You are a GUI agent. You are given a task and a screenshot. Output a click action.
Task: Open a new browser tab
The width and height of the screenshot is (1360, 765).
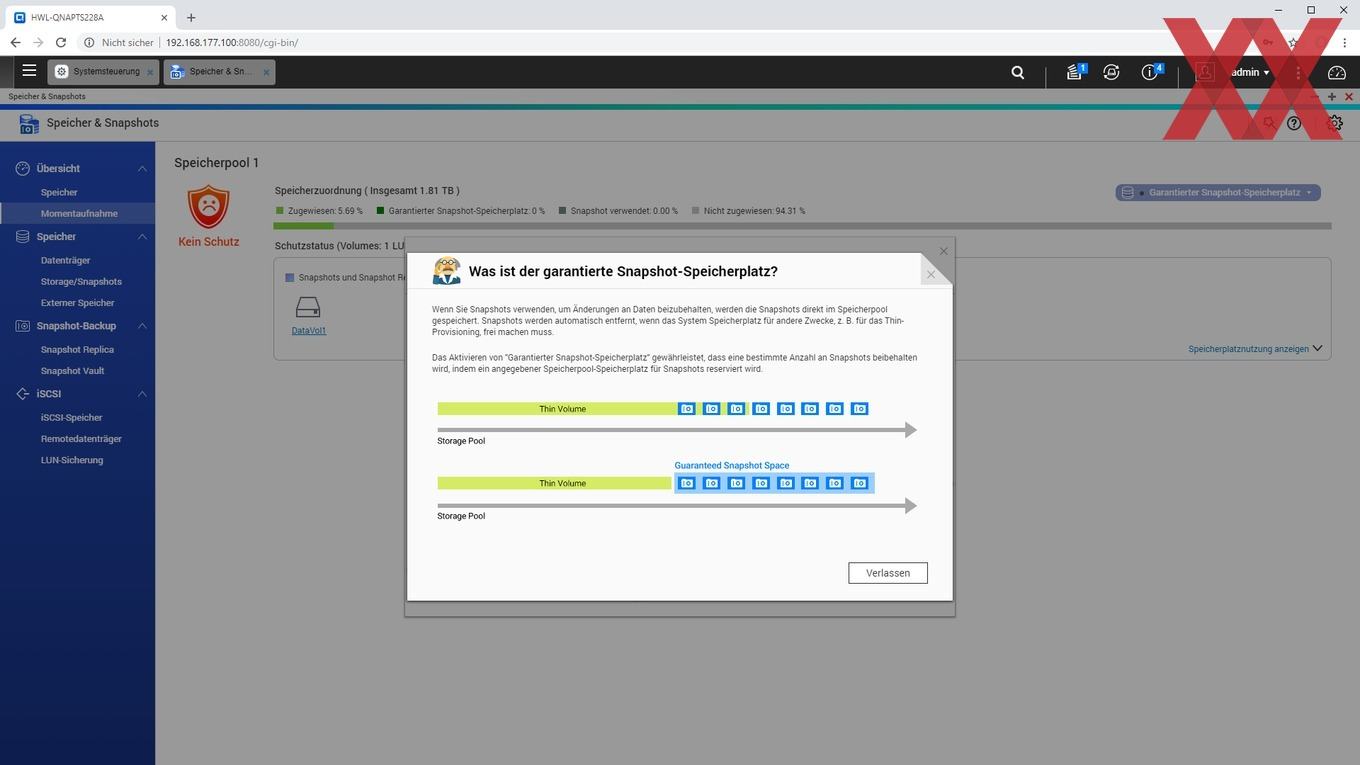tap(191, 17)
